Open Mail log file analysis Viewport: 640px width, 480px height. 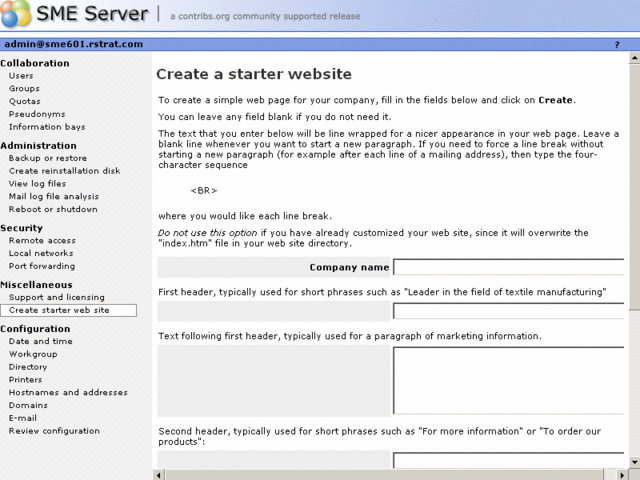[54, 197]
